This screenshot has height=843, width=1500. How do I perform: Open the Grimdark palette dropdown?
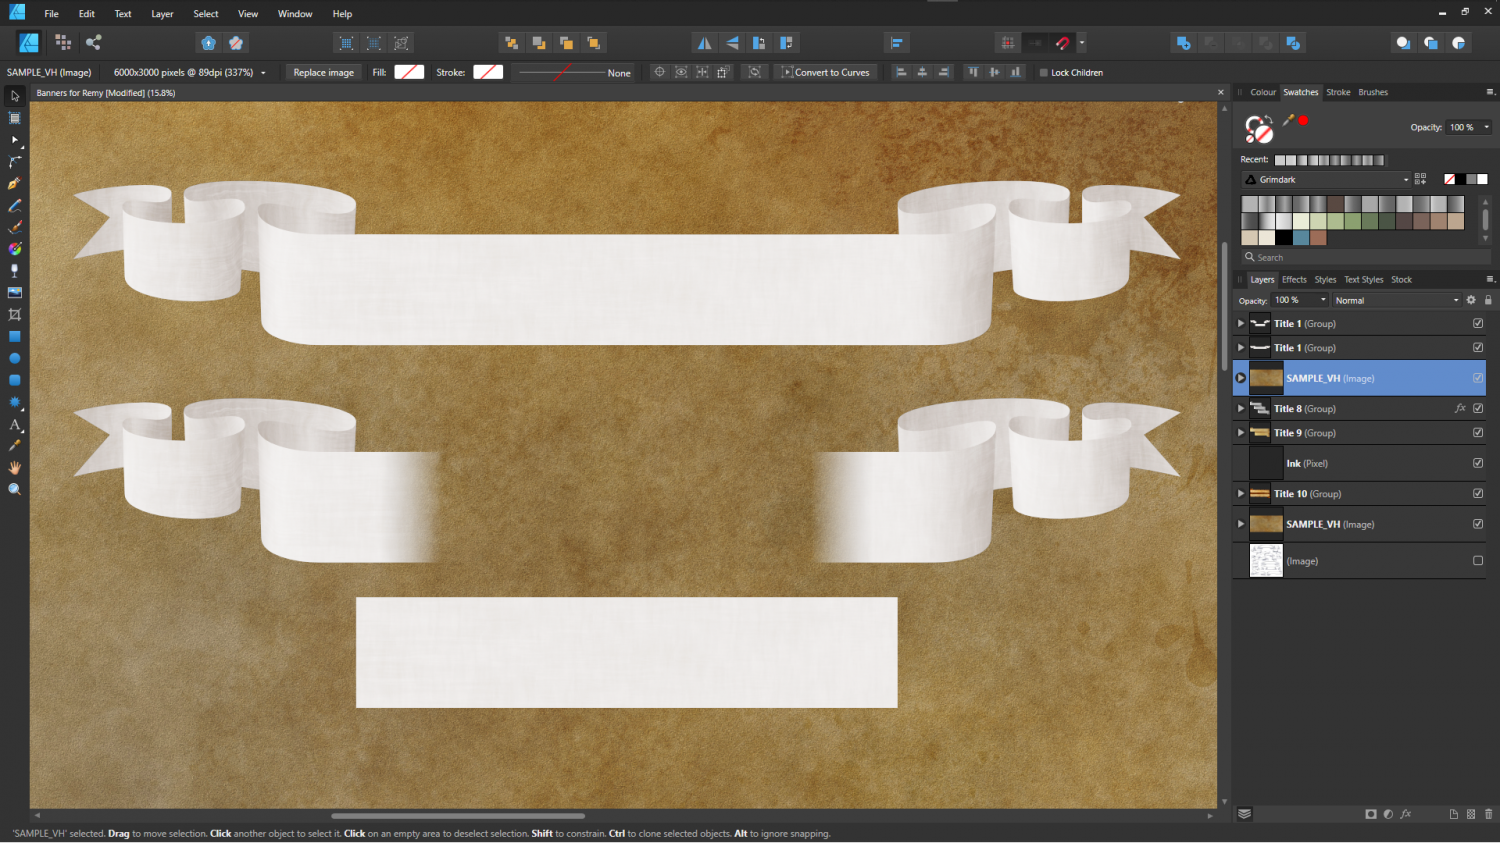coord(1326,179)
